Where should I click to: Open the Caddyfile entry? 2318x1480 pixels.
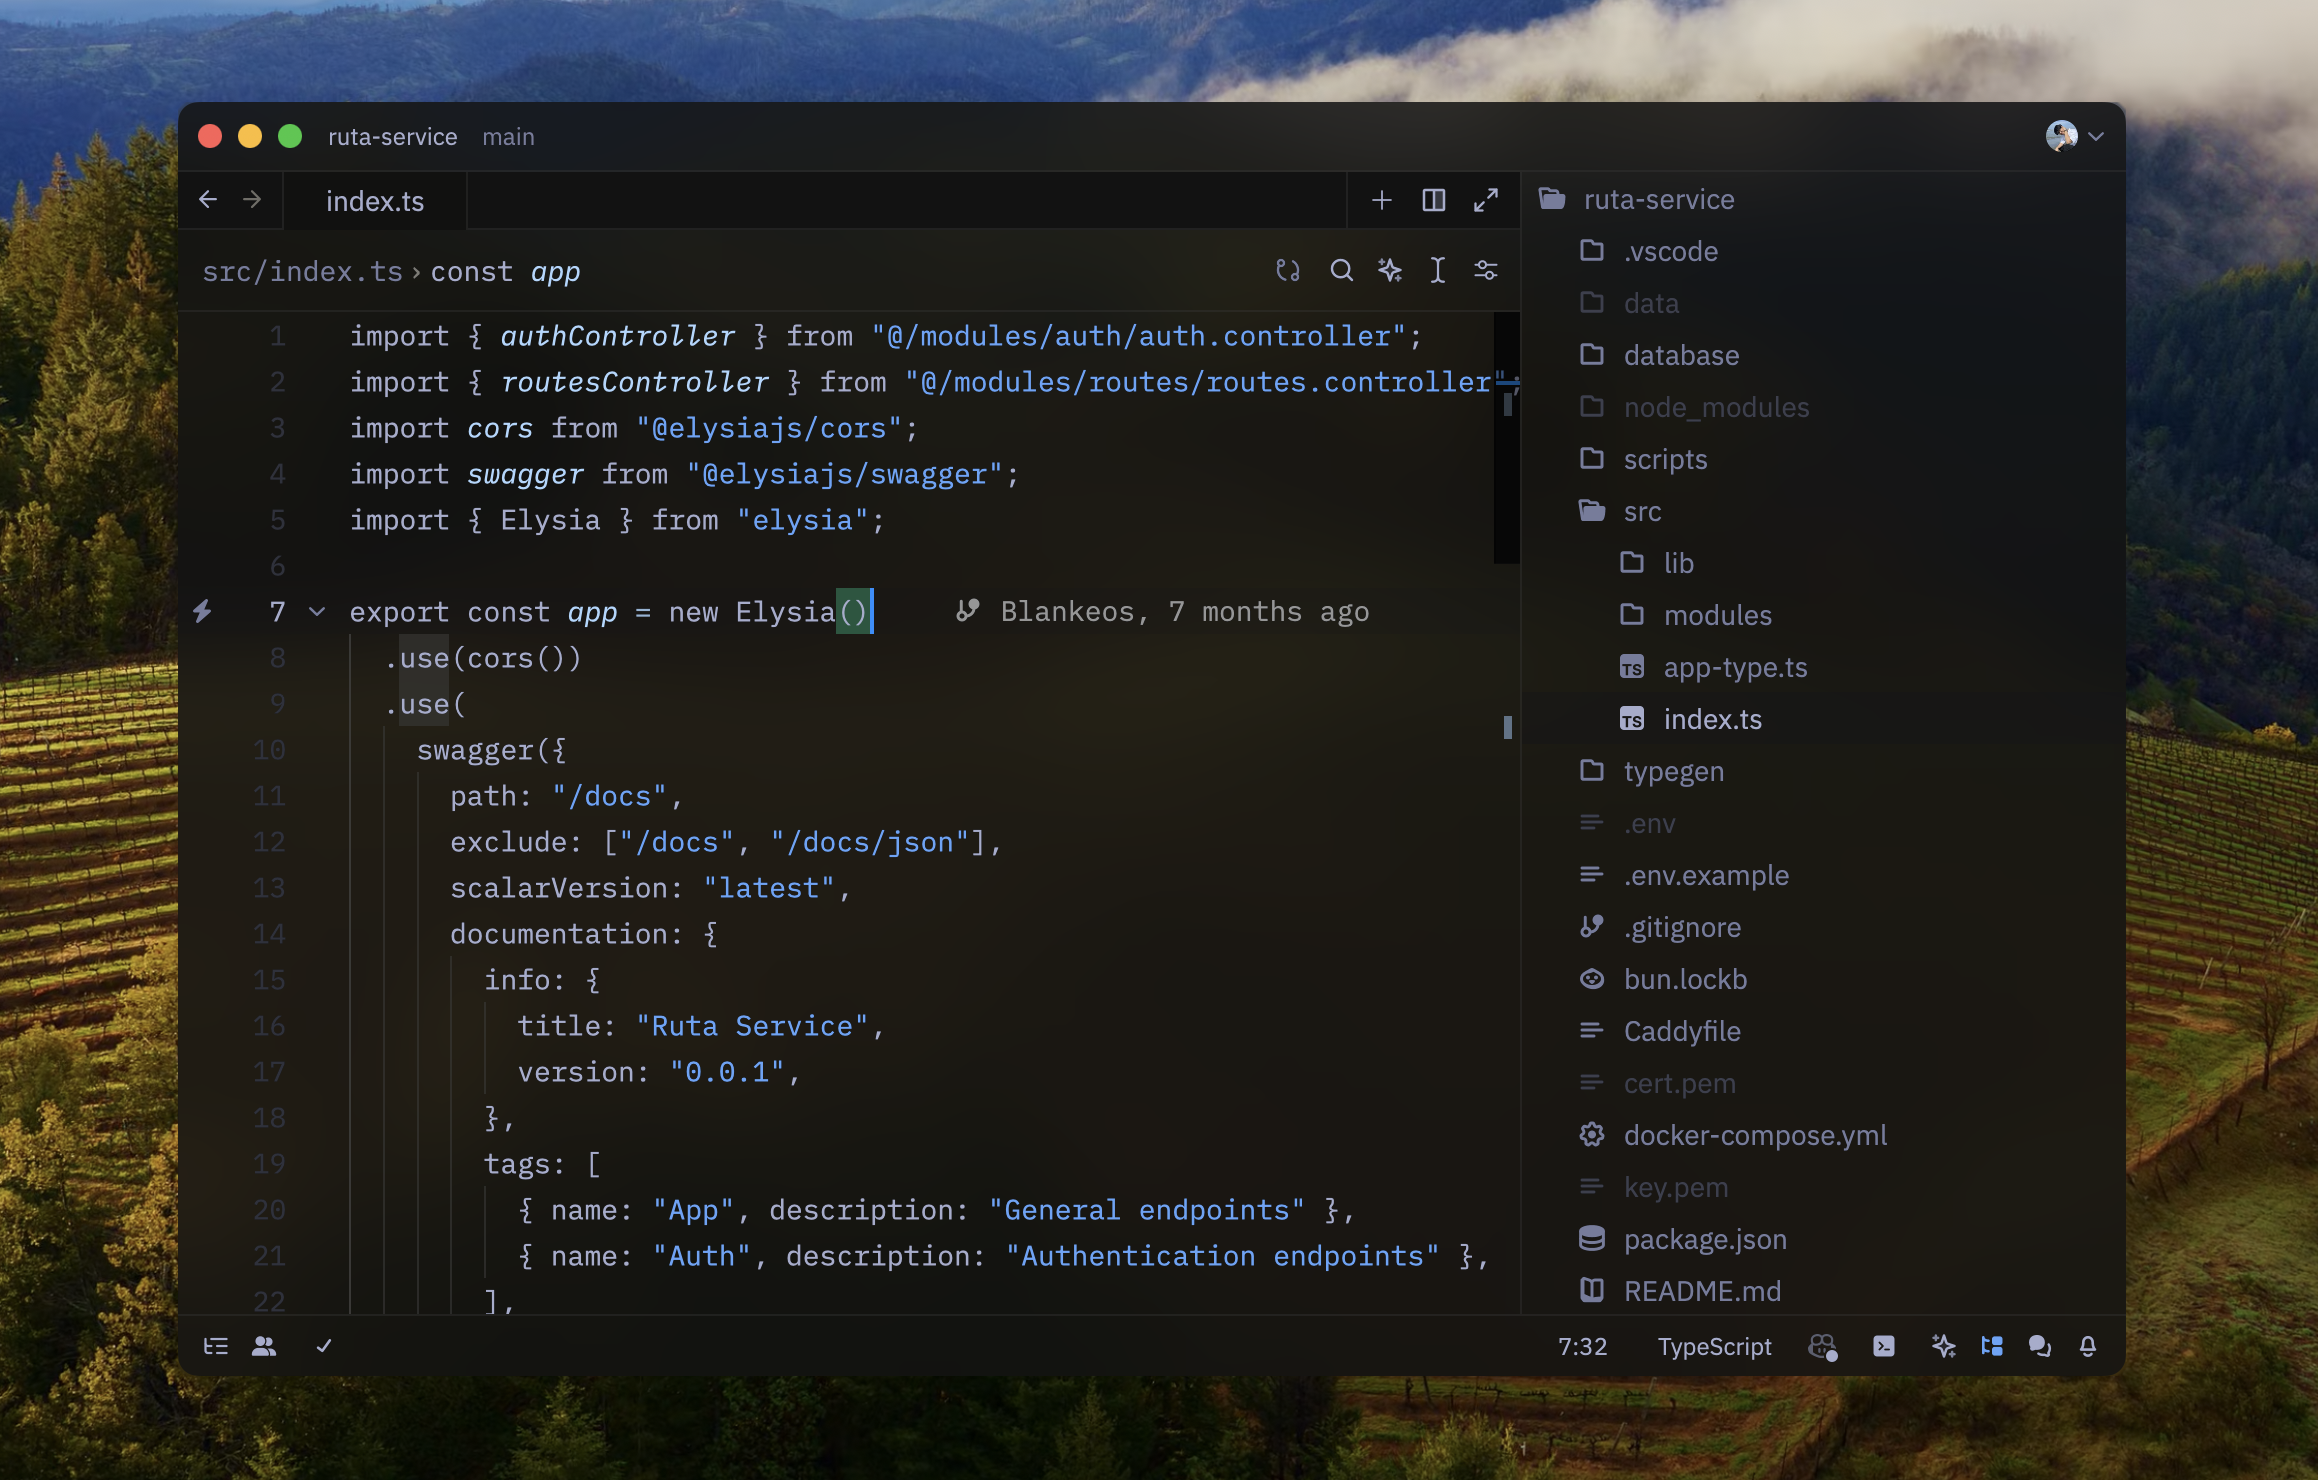(x=1822, y=1031)
